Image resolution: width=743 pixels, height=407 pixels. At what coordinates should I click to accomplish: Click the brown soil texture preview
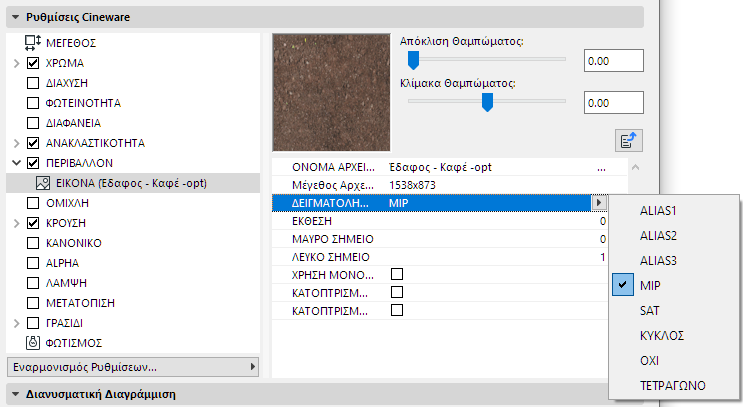pos(331,92)
